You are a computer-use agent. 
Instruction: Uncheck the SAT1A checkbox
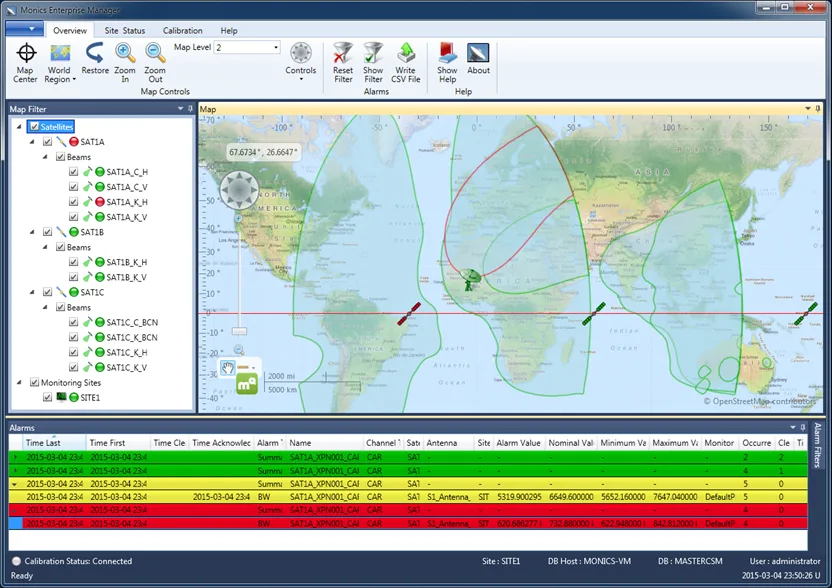pos(47,142)
